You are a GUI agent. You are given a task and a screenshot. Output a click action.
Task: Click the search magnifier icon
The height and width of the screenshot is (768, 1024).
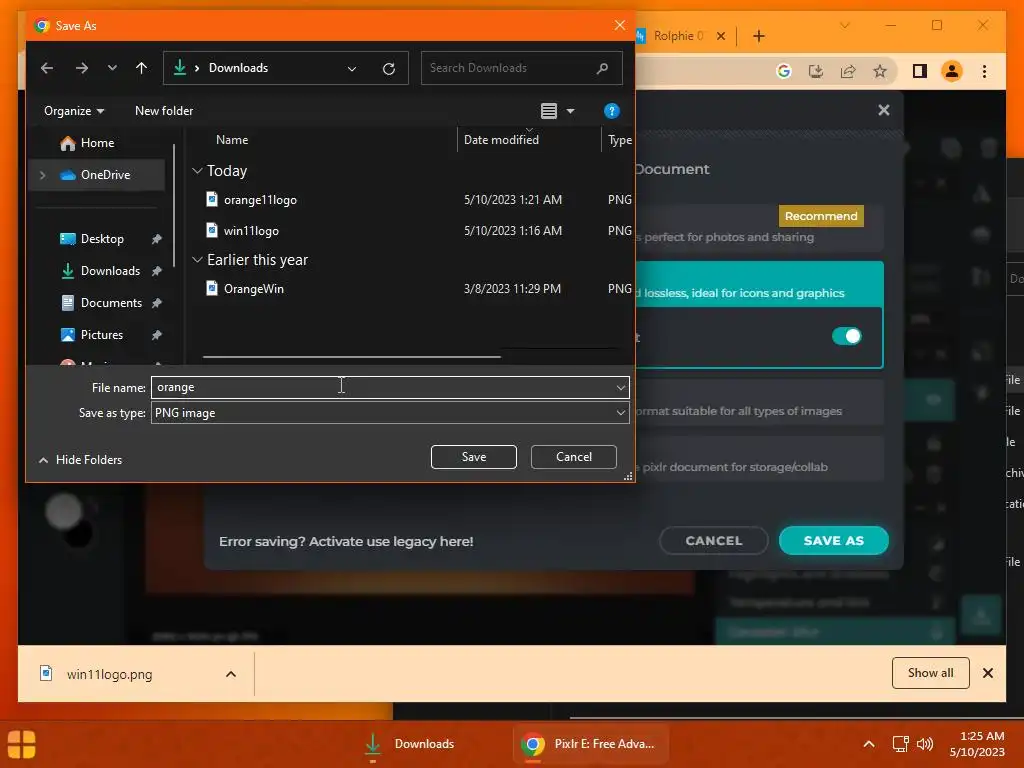coord(602,68)
